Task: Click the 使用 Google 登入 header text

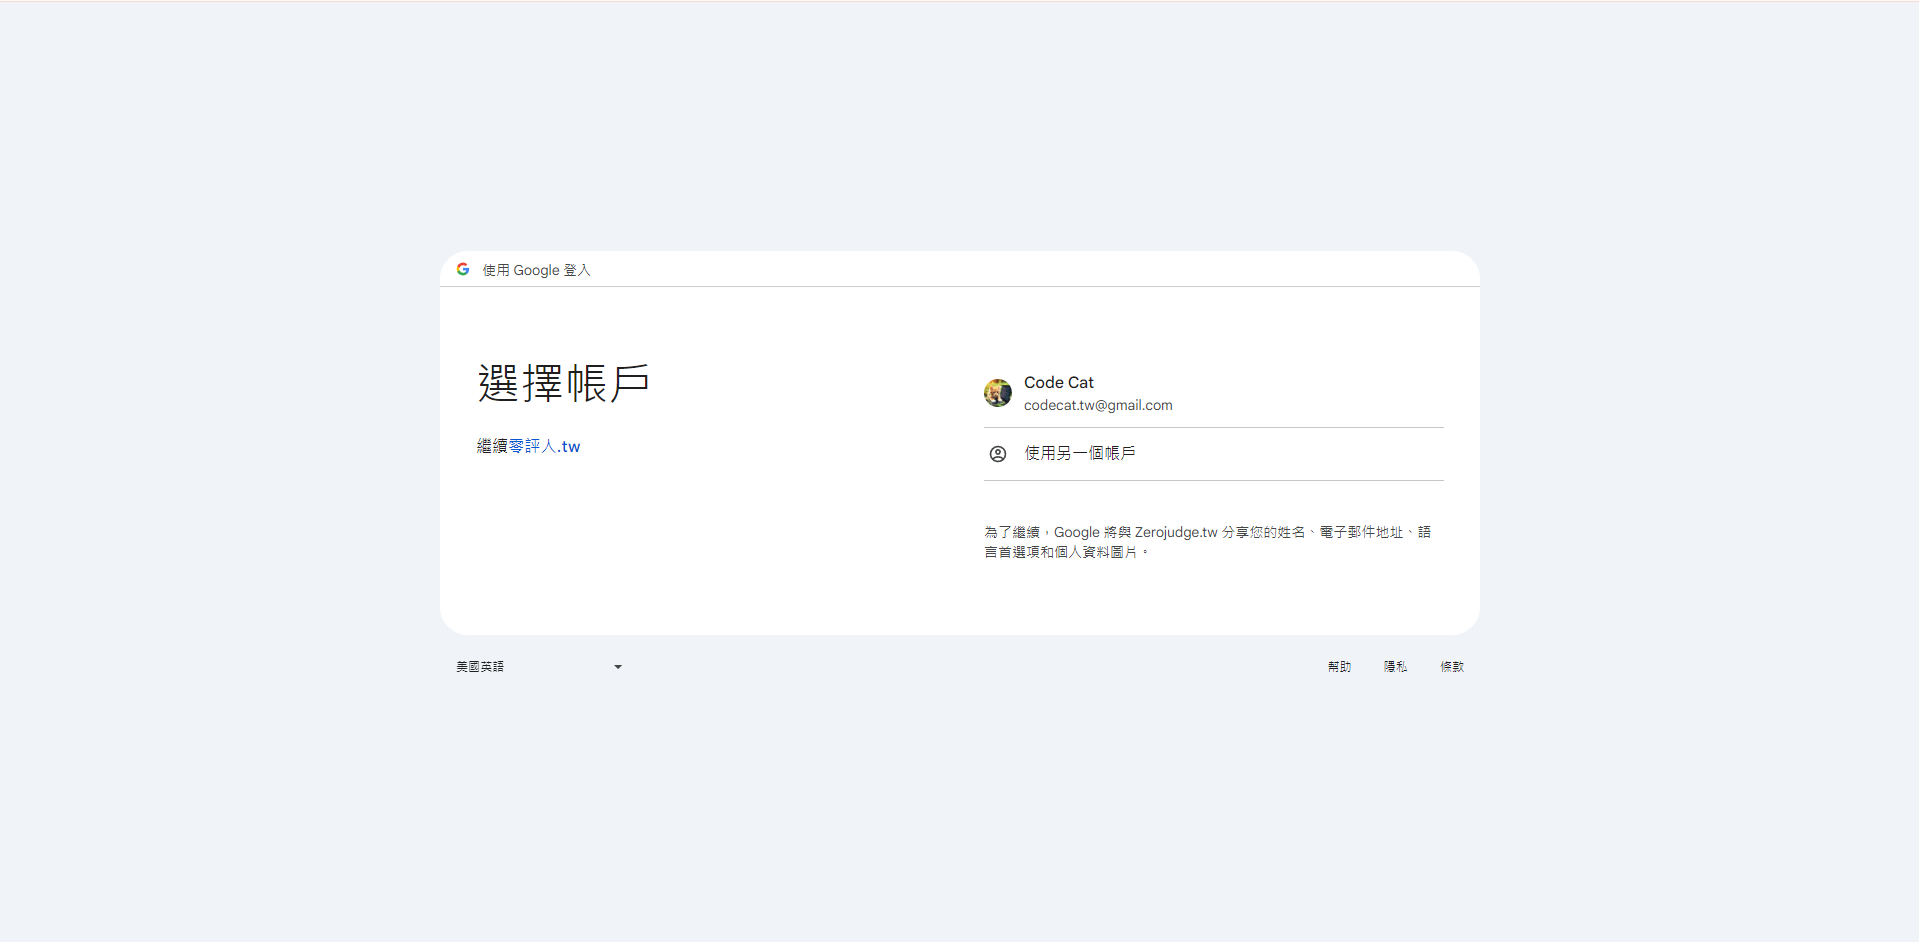Action: [535, 270]
